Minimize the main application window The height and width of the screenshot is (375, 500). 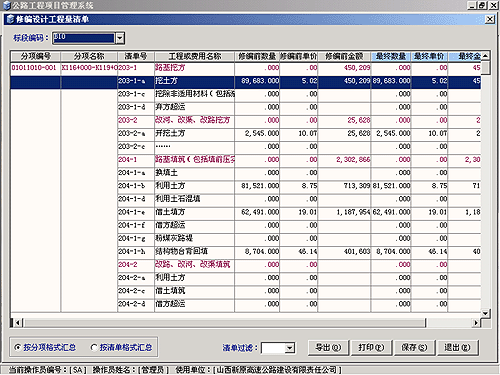click(472, 5)
